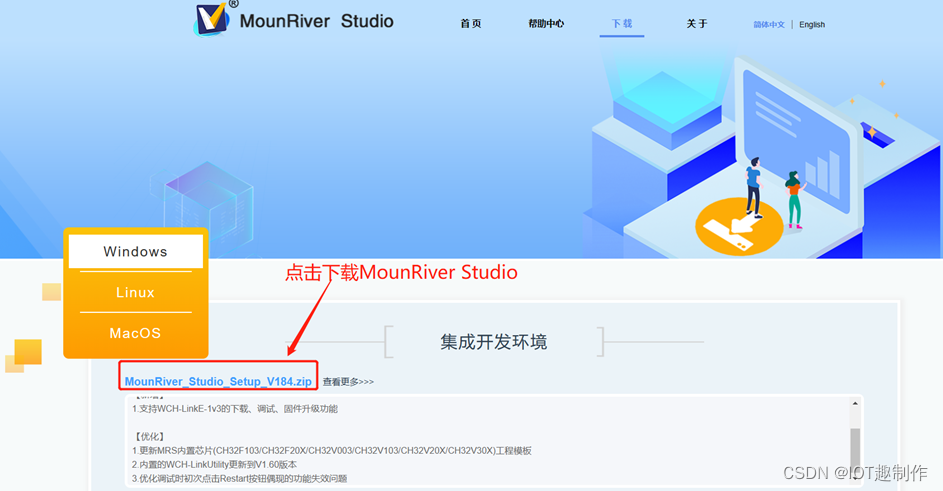
Task: Open the 关于 about menu item
Action: coord(697,23)
